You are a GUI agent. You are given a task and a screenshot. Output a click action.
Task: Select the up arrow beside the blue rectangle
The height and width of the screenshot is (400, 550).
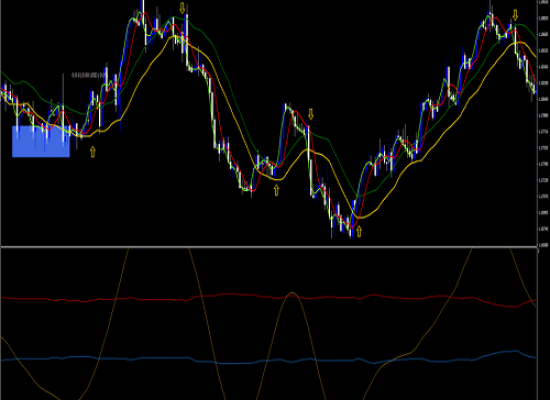tap(93, 152)
